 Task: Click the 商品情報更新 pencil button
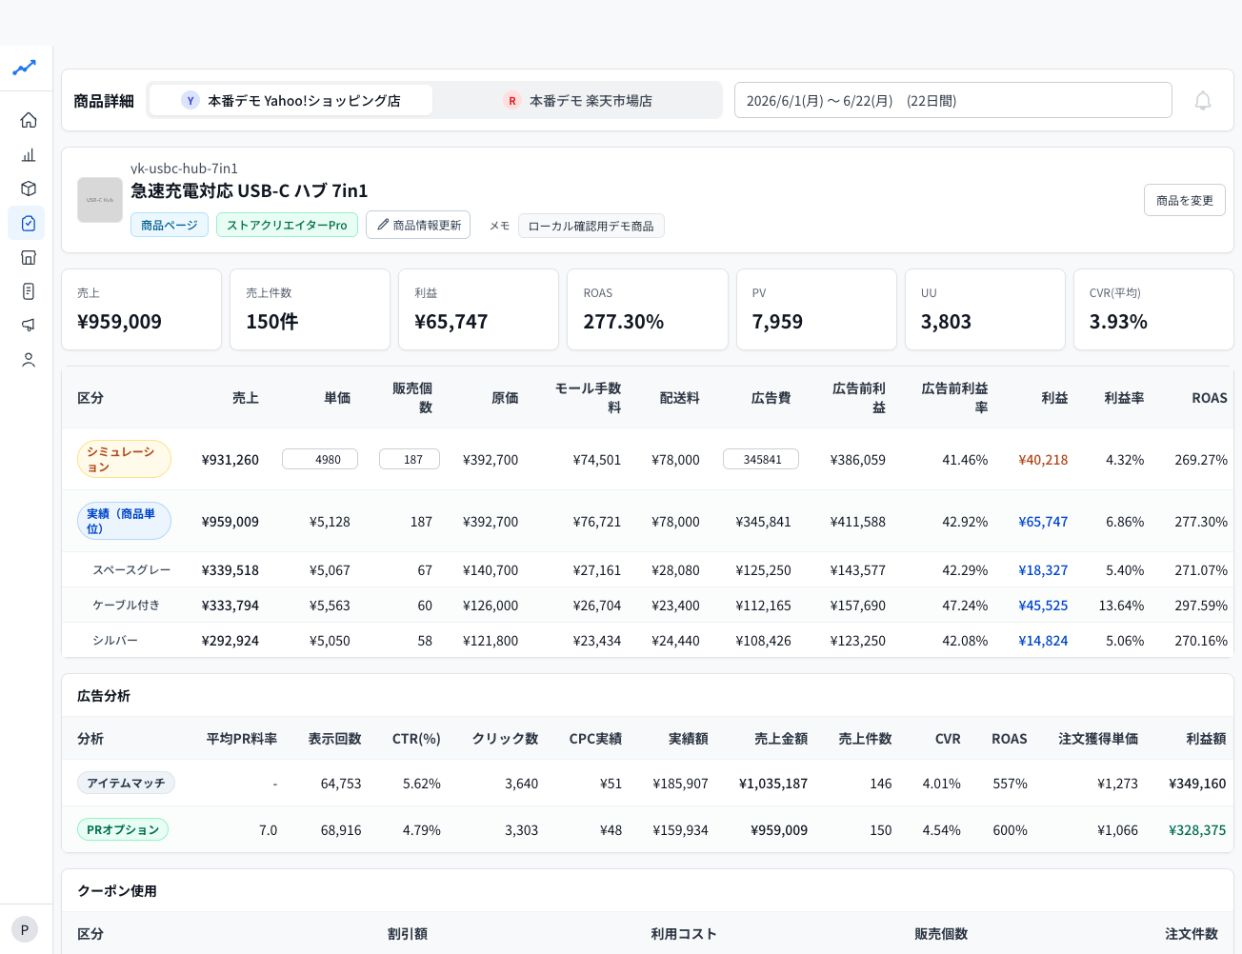click(418, 225)
